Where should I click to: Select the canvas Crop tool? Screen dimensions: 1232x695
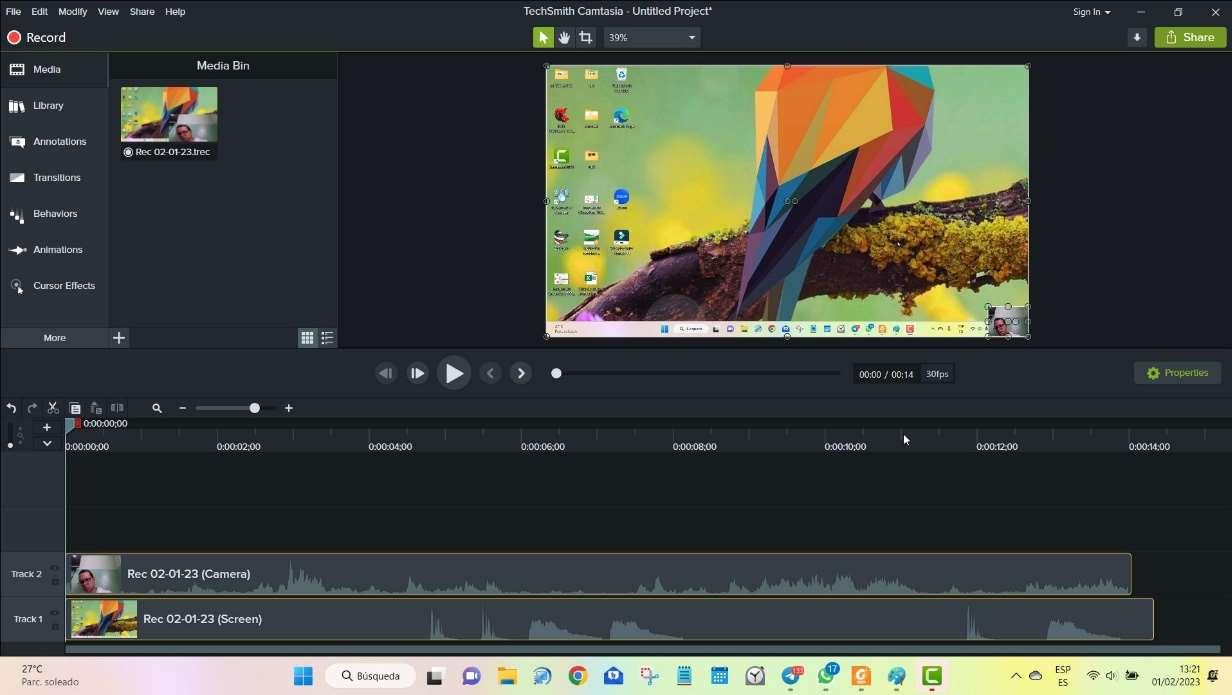pos(586,37)
